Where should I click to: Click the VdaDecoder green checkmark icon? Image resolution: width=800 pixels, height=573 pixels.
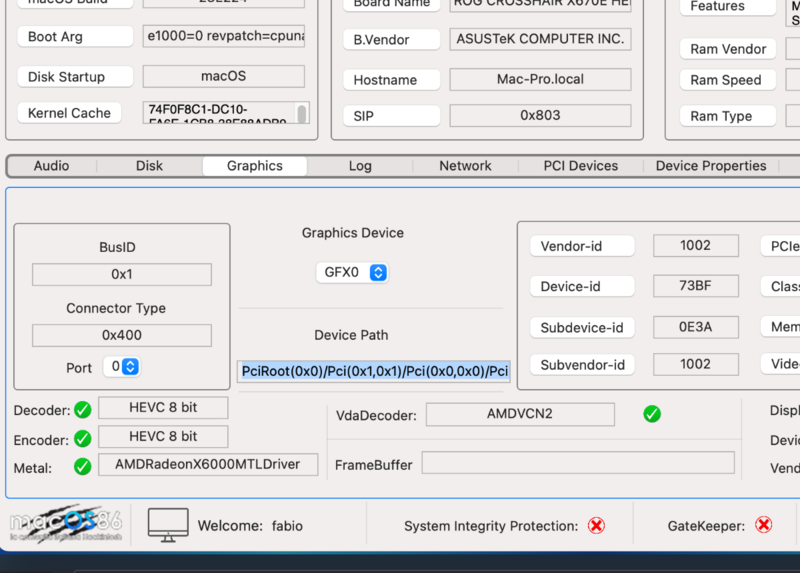[x=652, y=414]
